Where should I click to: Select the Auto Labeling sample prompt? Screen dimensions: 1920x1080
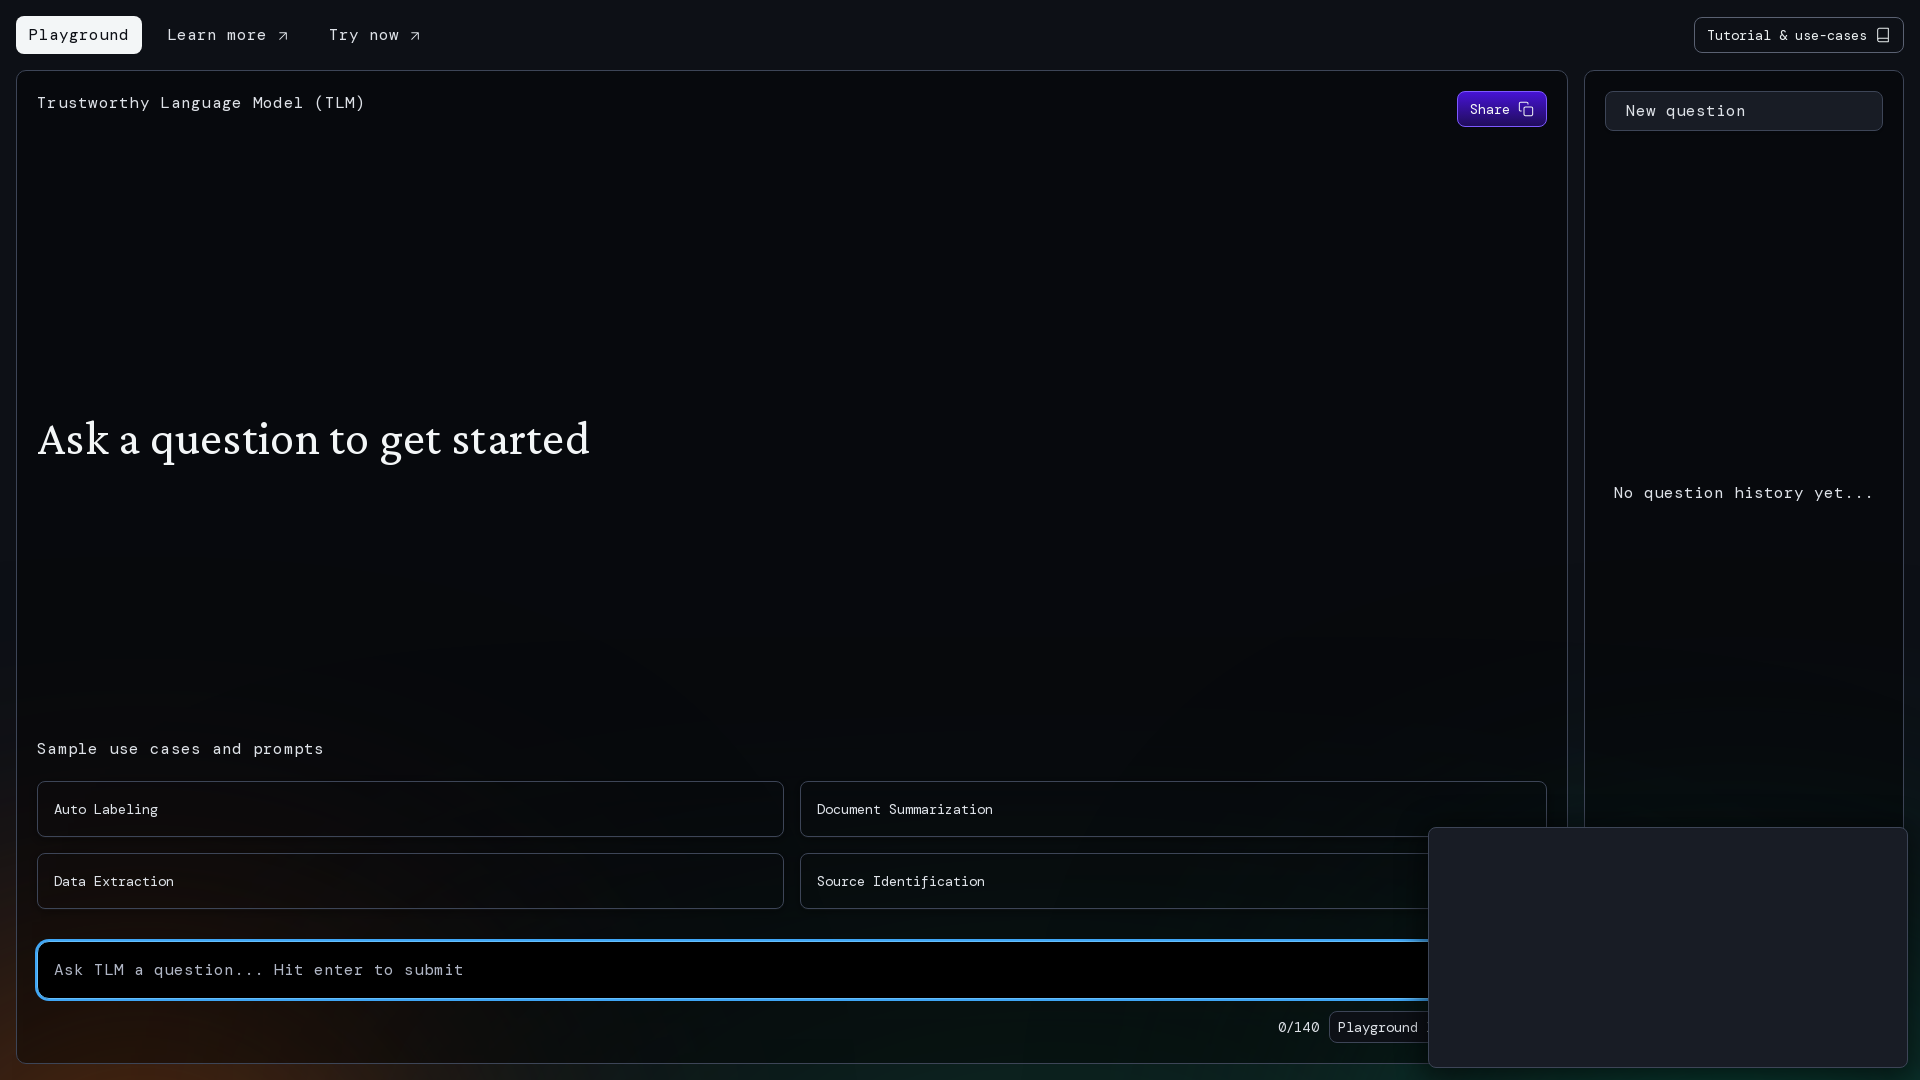[409, 809]
